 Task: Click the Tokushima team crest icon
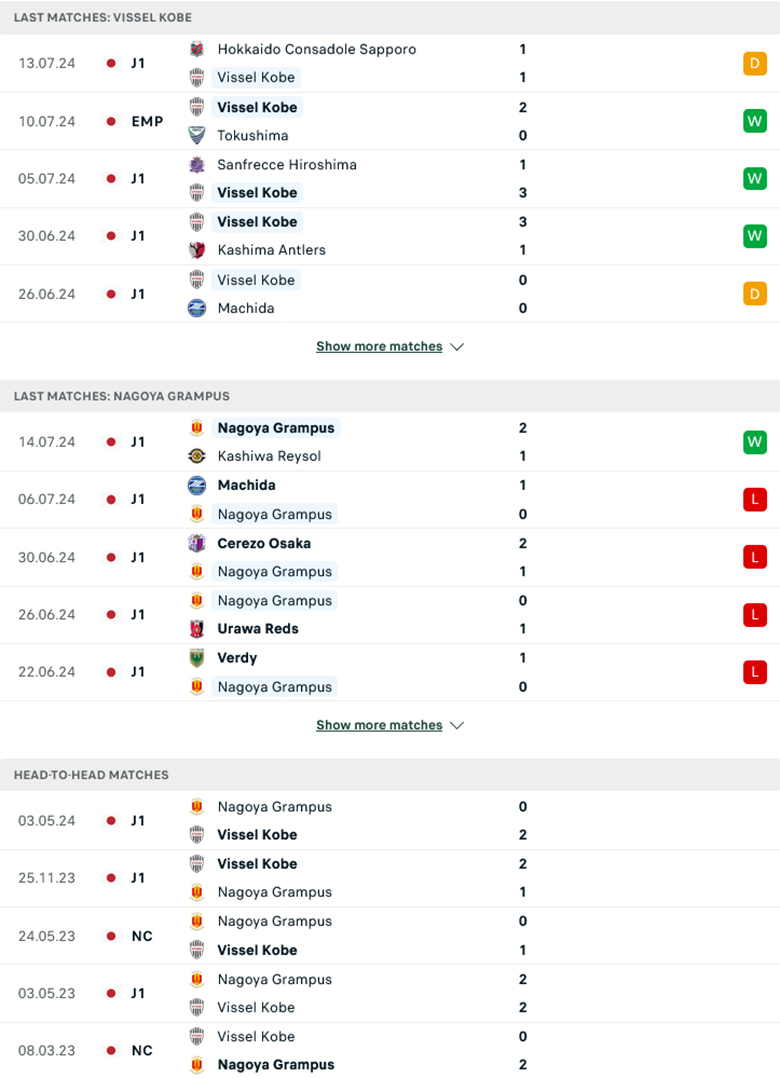tap(197, 135)
